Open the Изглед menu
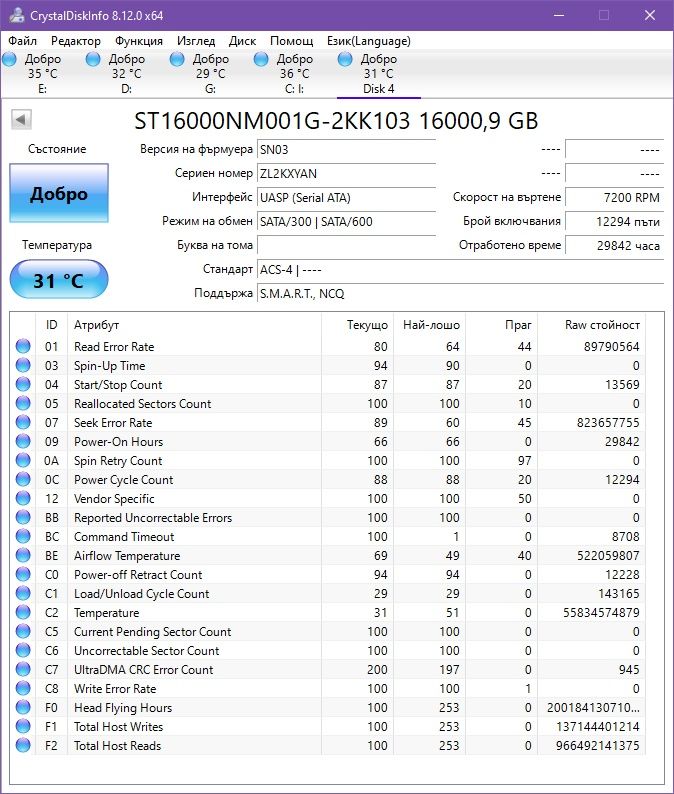 tap(196, 41)
